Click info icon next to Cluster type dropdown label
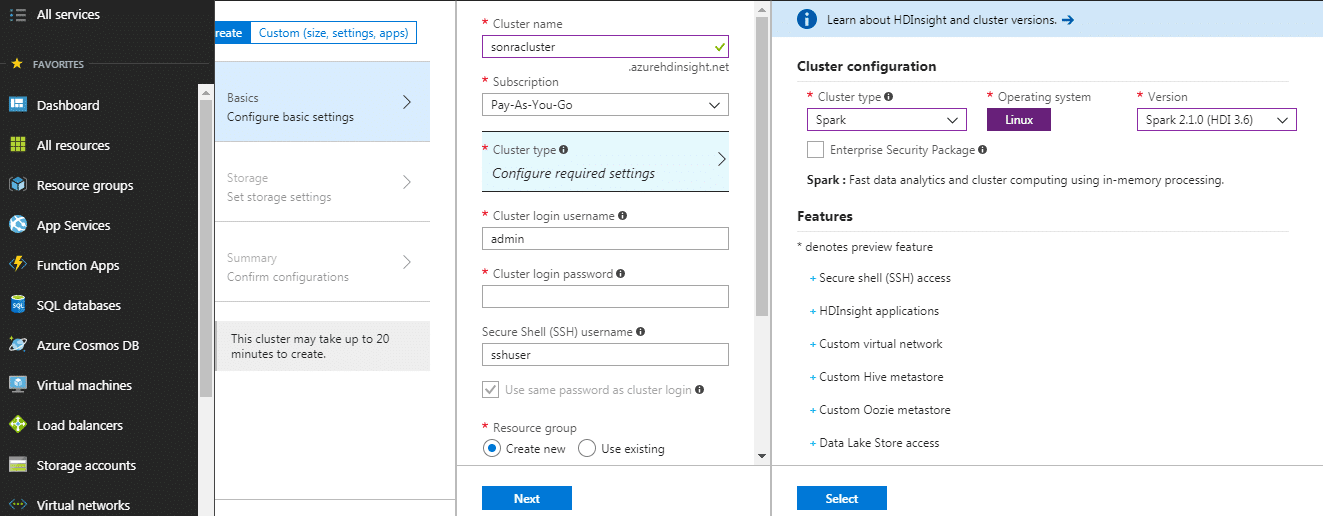Screen dimensions: 1323x516 click(x=889, y=97)
